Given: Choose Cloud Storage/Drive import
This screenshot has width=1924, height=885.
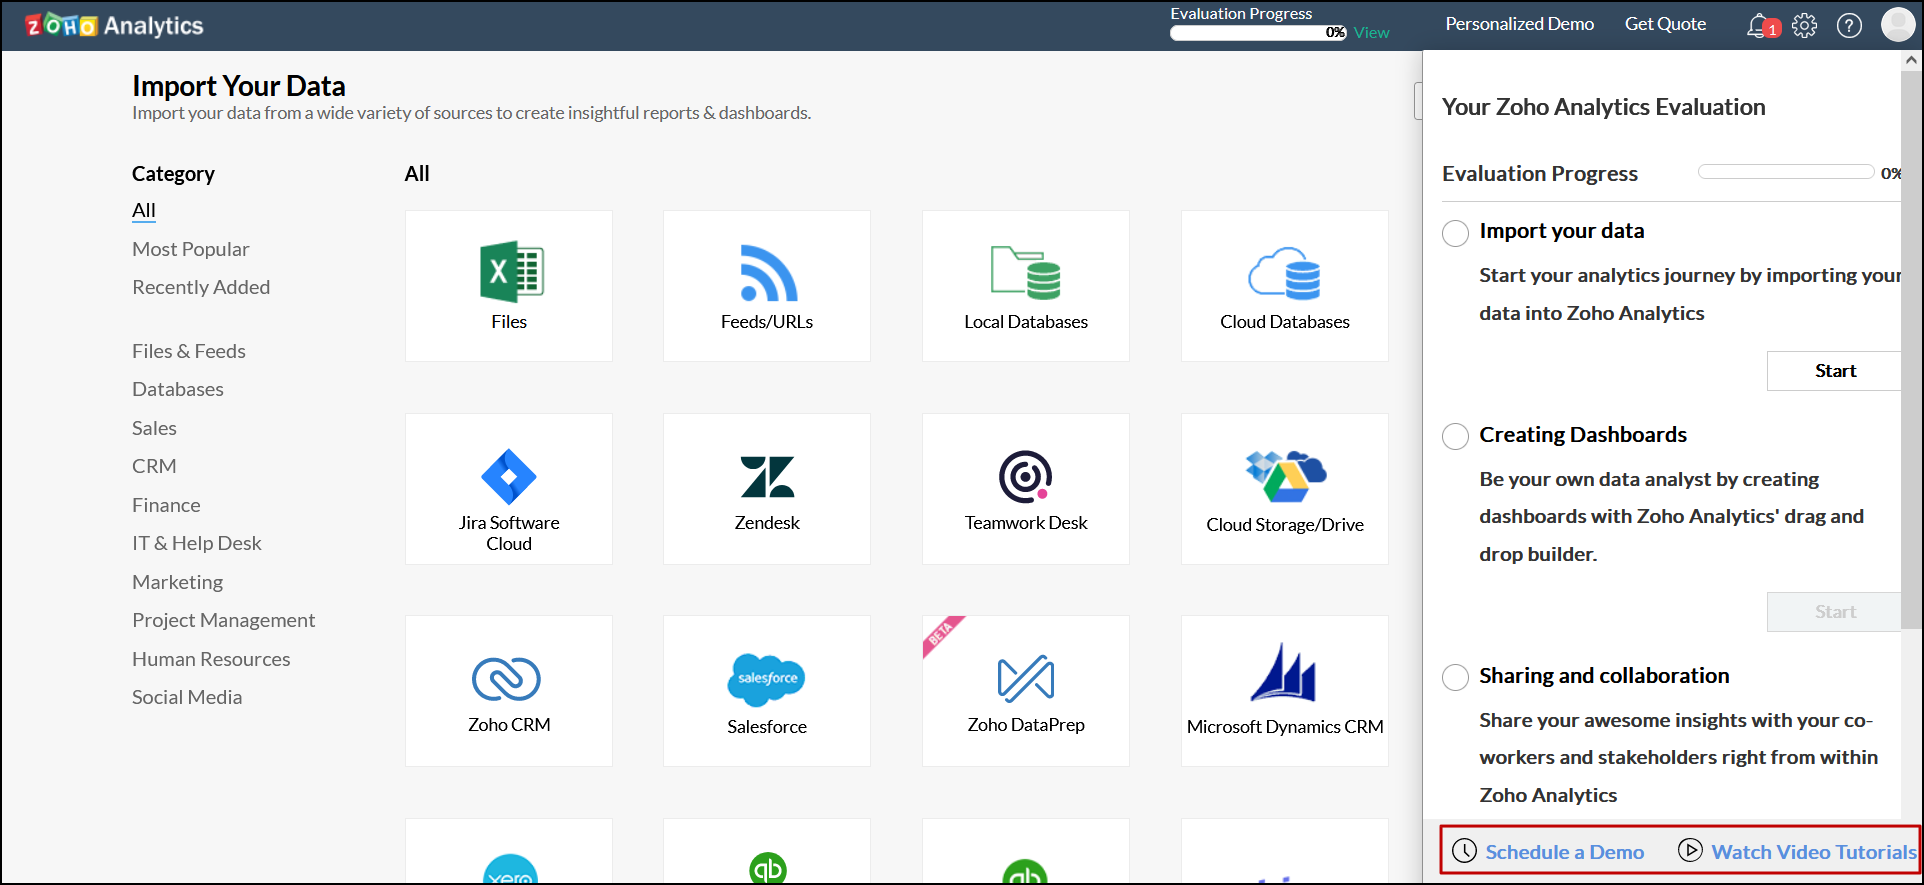Looking at the screenshot, I should (x=1285, y=489).
